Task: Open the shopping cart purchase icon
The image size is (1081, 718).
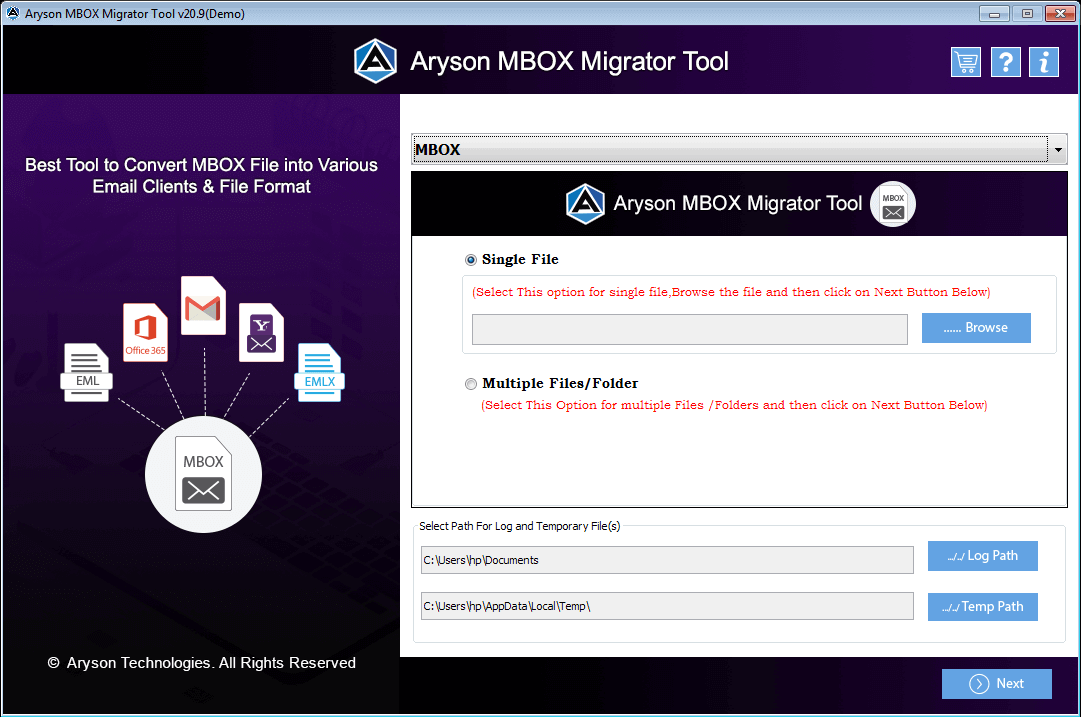Action: [x=966, y=62]
